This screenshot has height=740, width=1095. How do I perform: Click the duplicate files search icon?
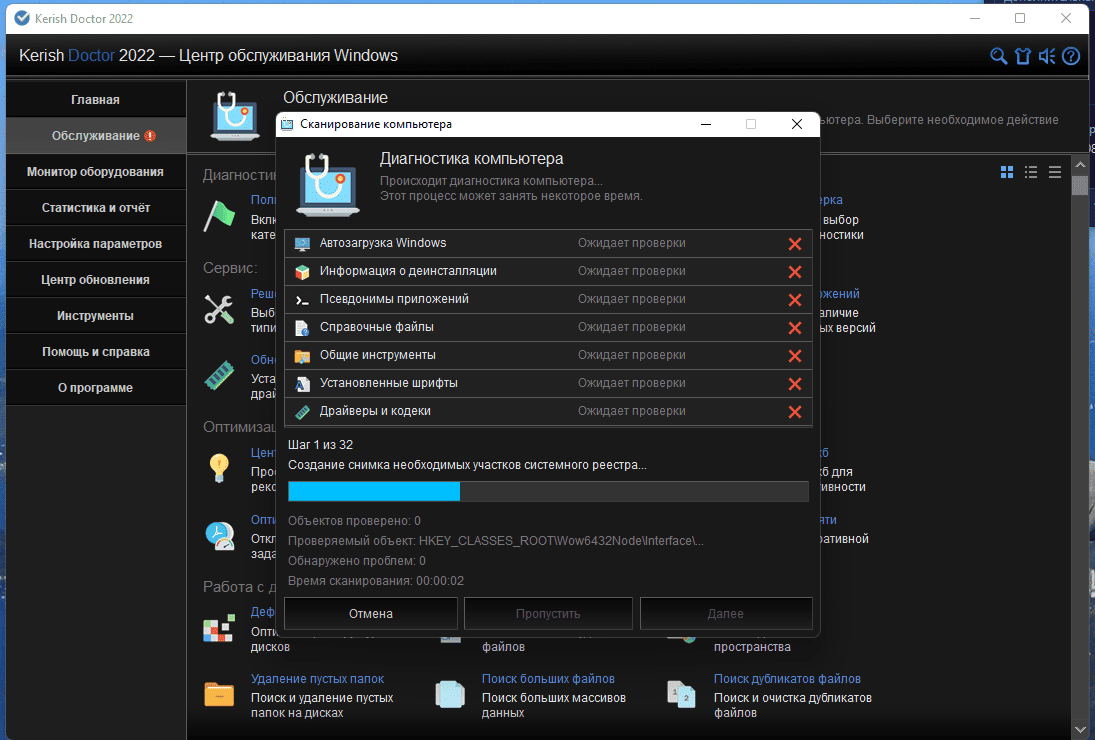pyautogui.click(x=682, y=695)
